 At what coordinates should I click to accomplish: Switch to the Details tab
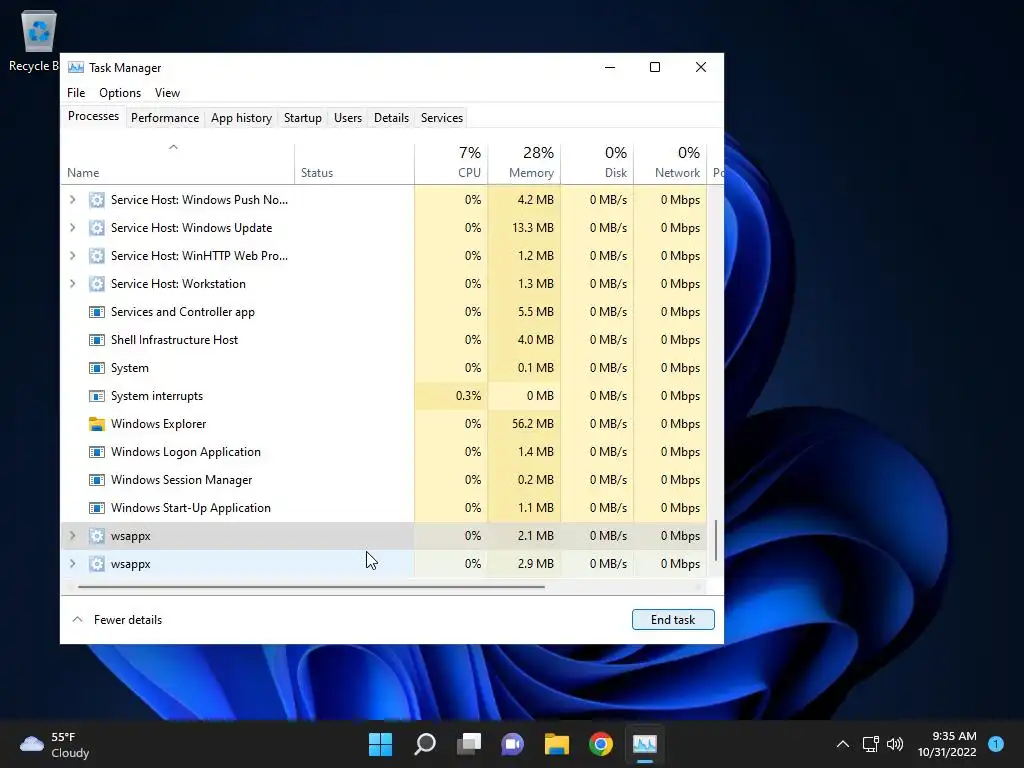tap(391, 118)
